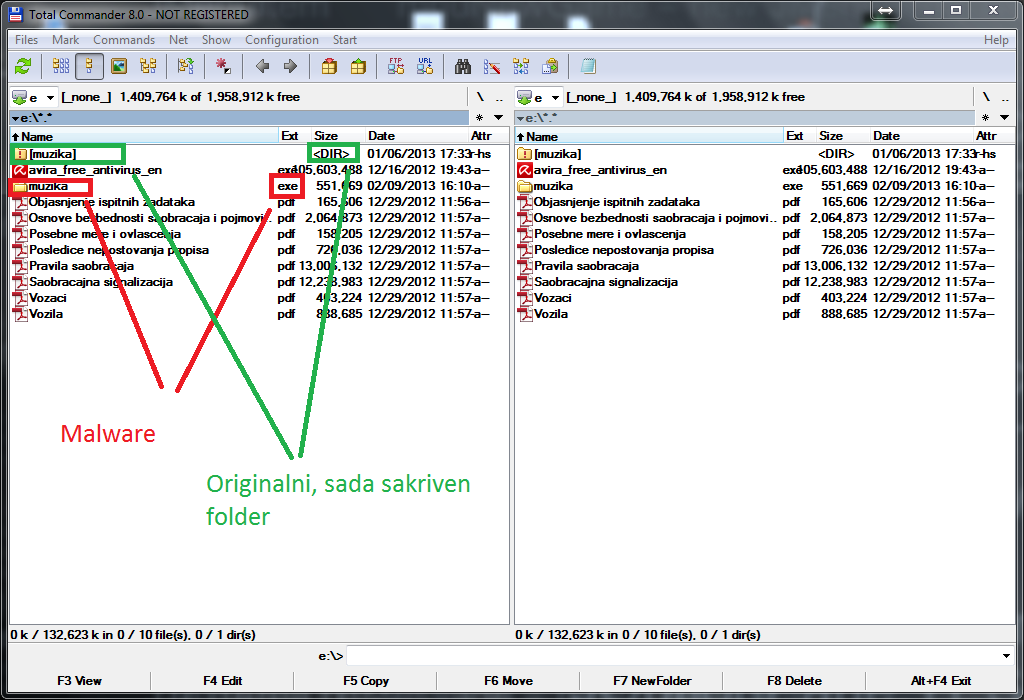Image resolution: width=1024 pixels, height=700 pixels.
Task: Click the Reread source refresh icon
Action: (x=23, y=66)
